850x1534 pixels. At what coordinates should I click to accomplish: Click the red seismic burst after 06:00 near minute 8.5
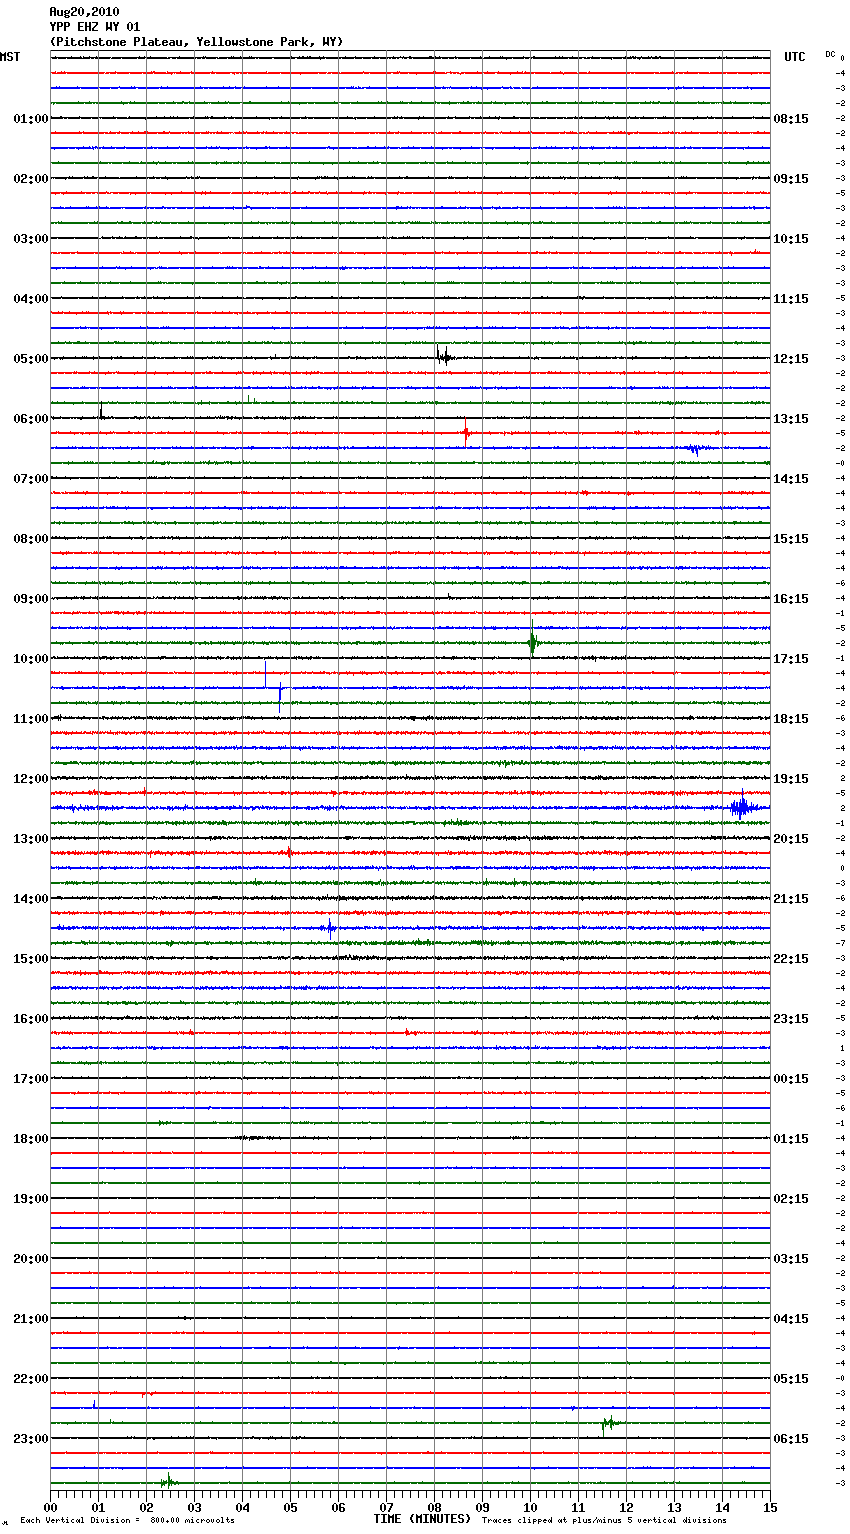pyautogui.click(x=466, y=433)
